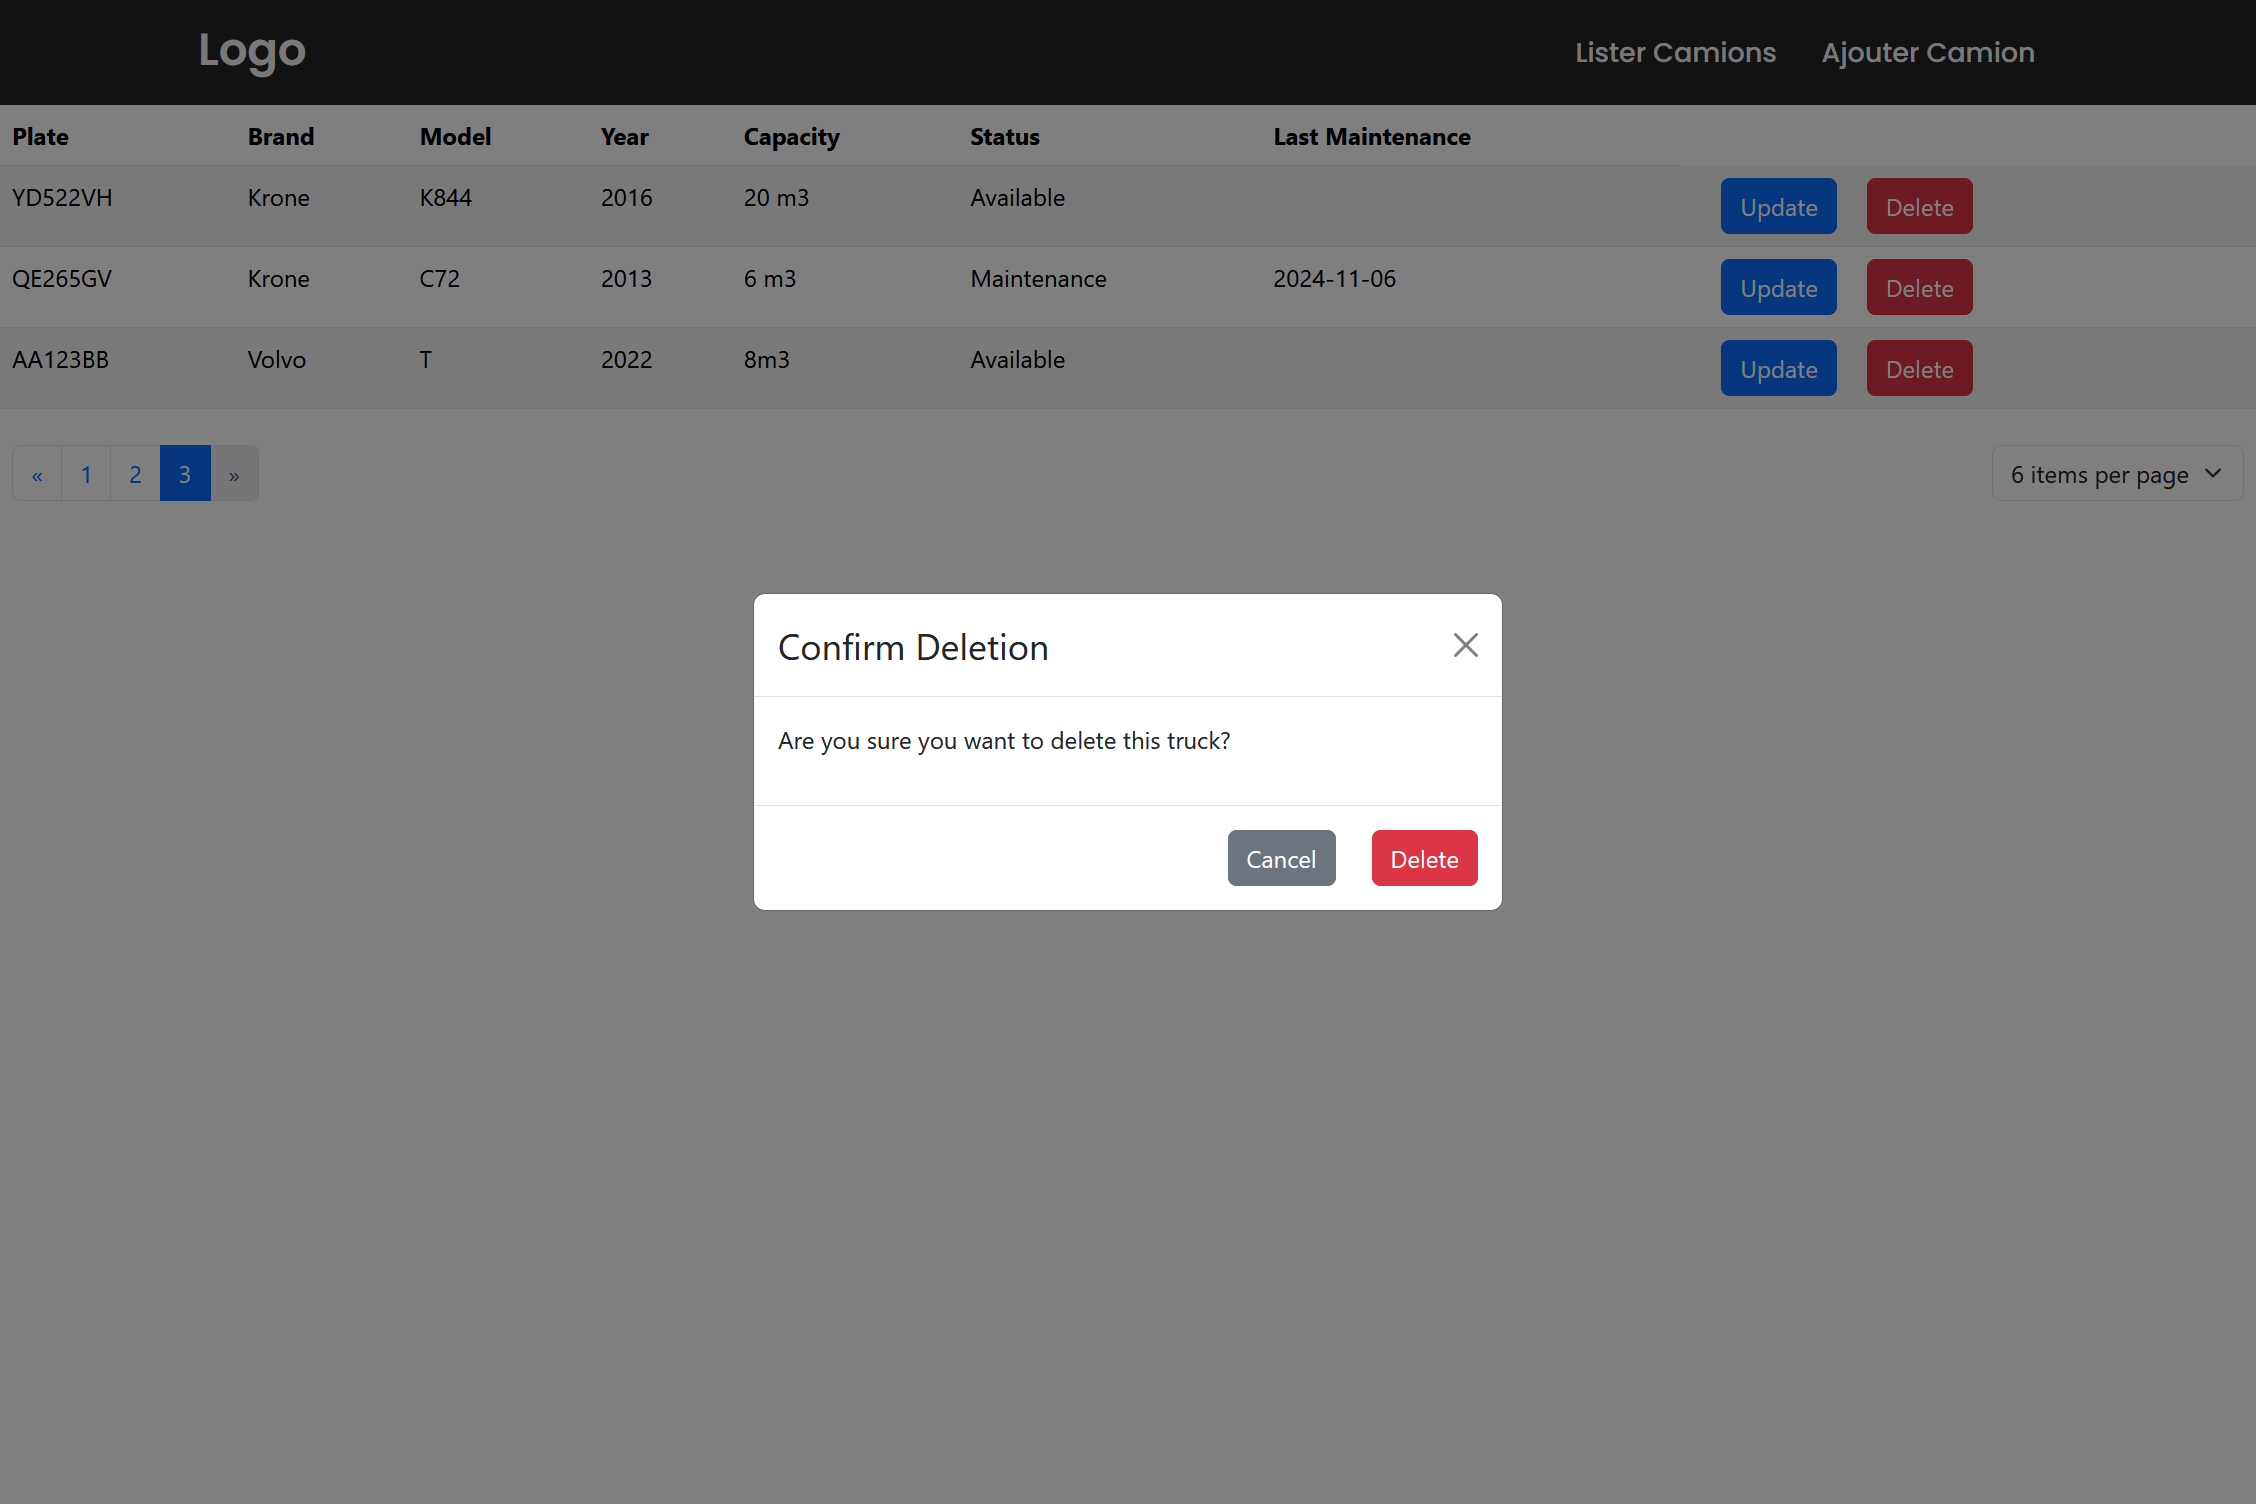Navigate to page 1 of trucks
The image size is (2256, 1504).
pyautogui.click(x=86, y=473)
